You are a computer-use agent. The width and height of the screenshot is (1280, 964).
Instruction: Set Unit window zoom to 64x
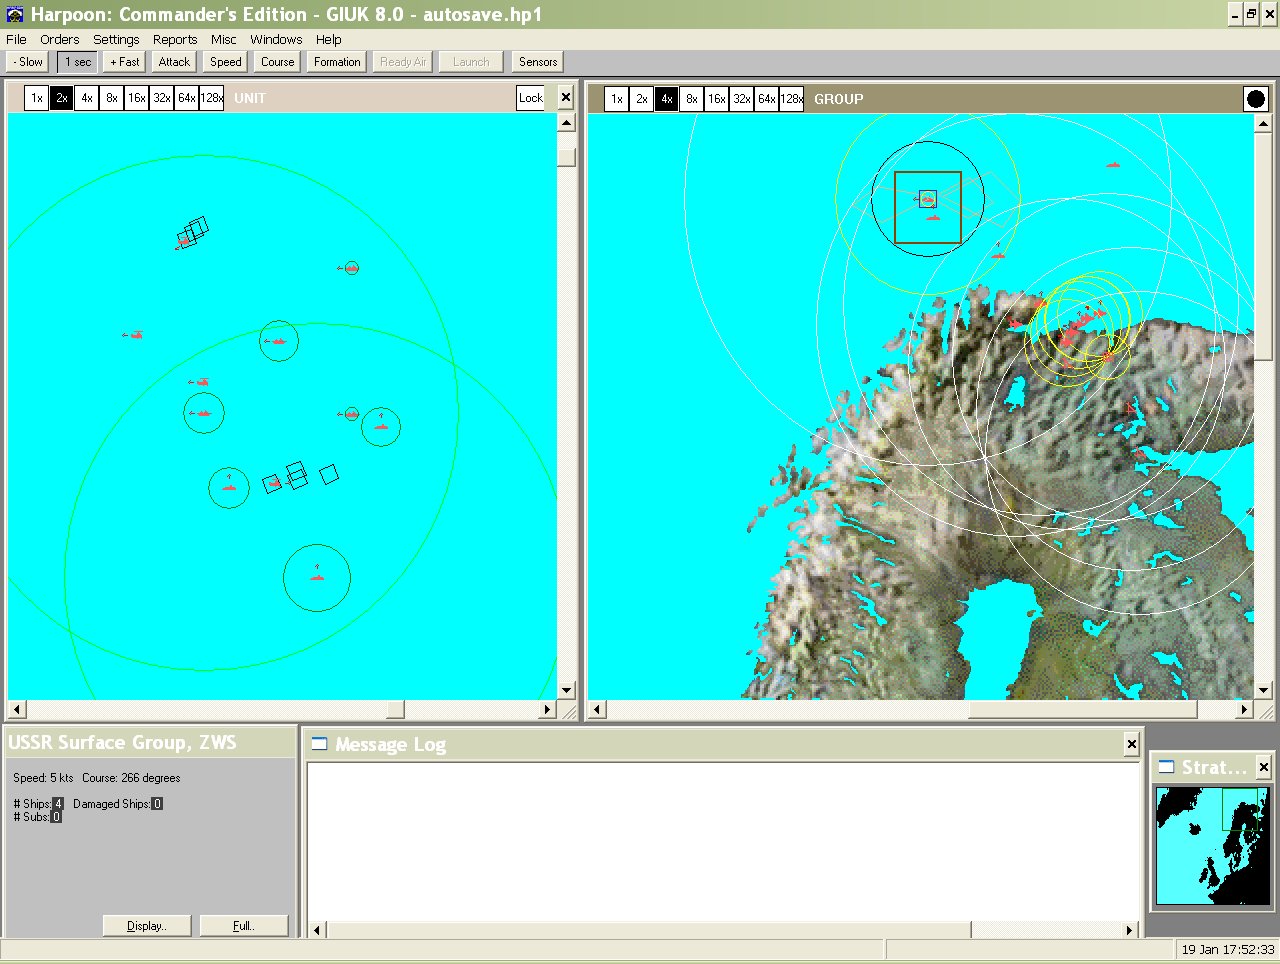tap(186, 98)
